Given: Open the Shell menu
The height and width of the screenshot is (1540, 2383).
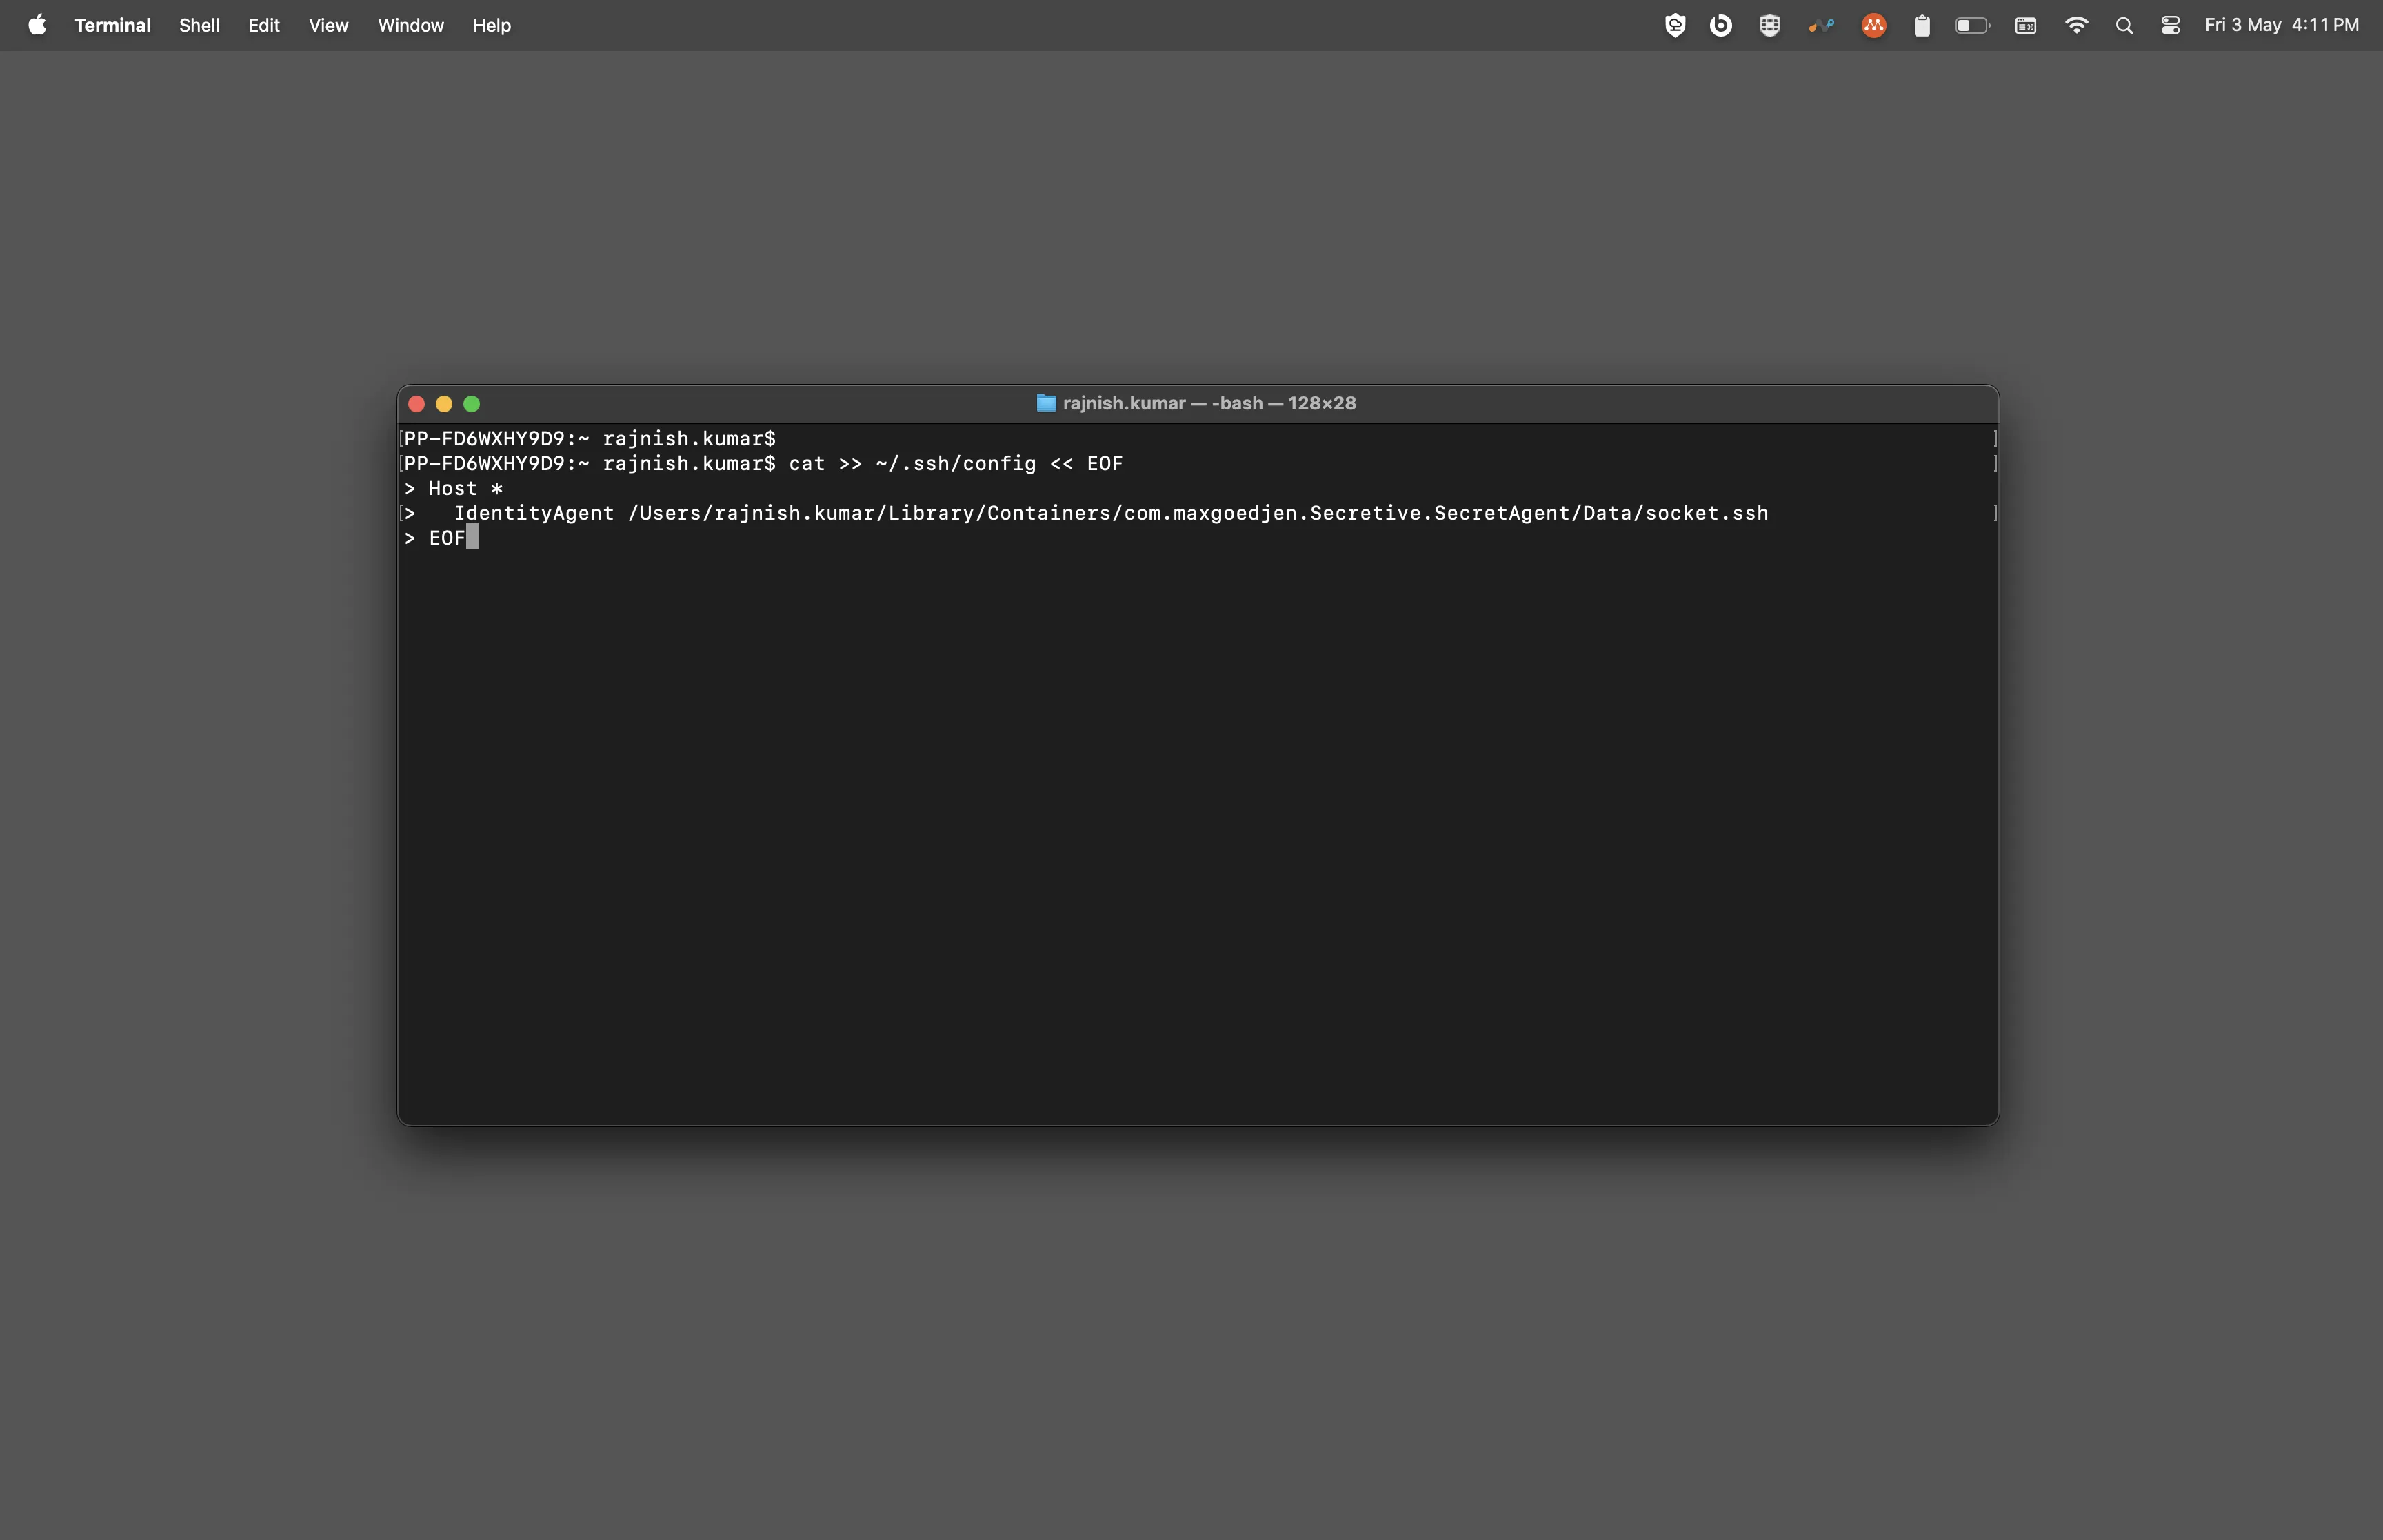Looking at the screenshot, I should [199, 25].
